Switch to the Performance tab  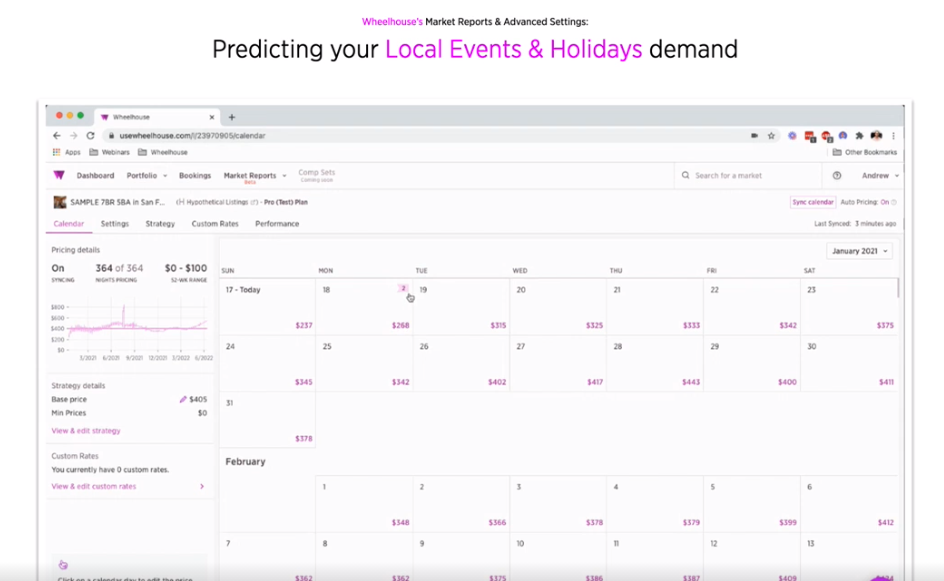(277, 223)
